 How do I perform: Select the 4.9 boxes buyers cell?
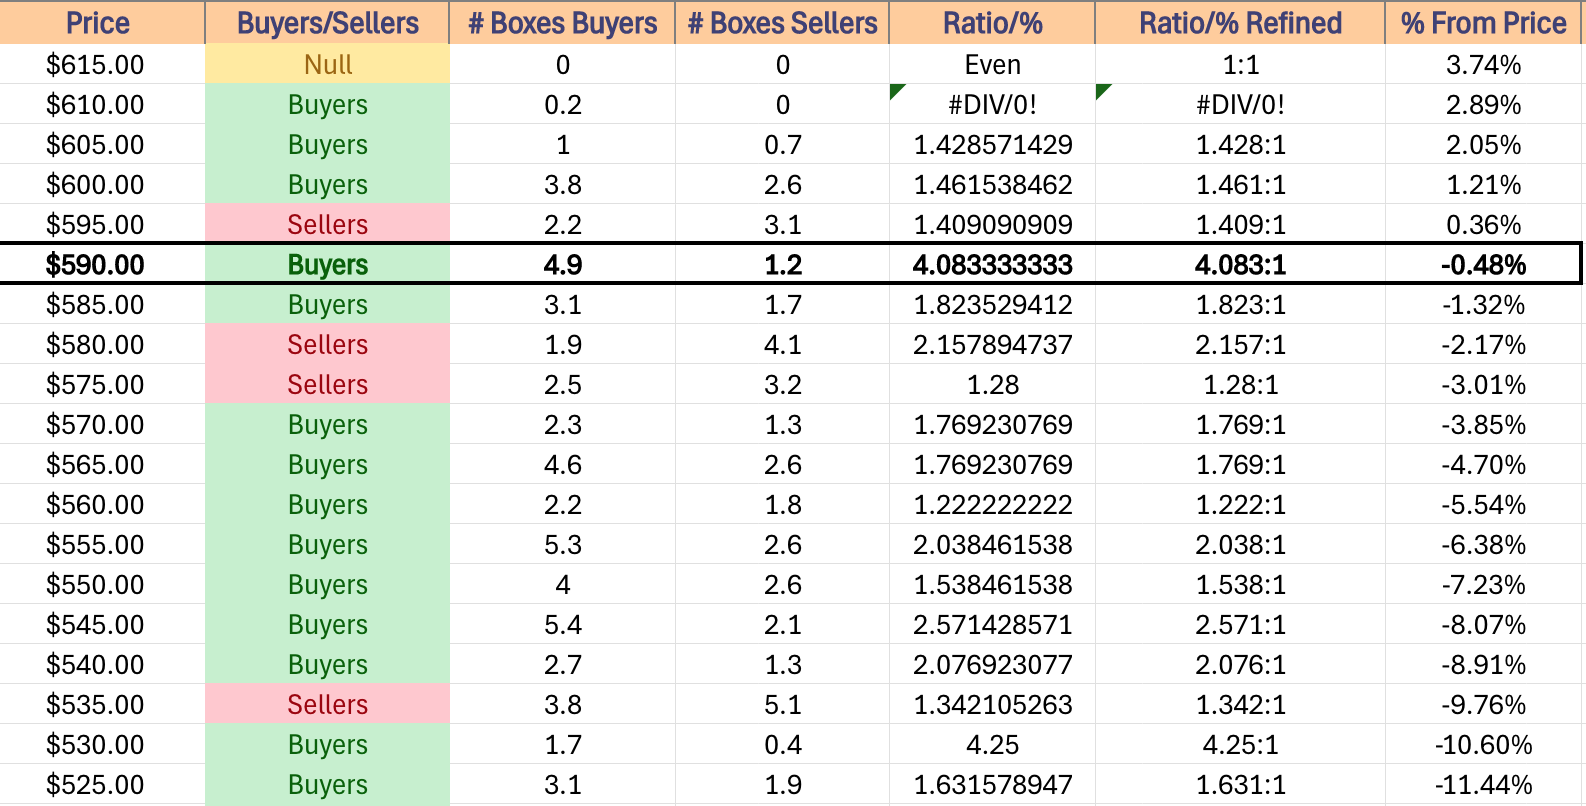562,264
